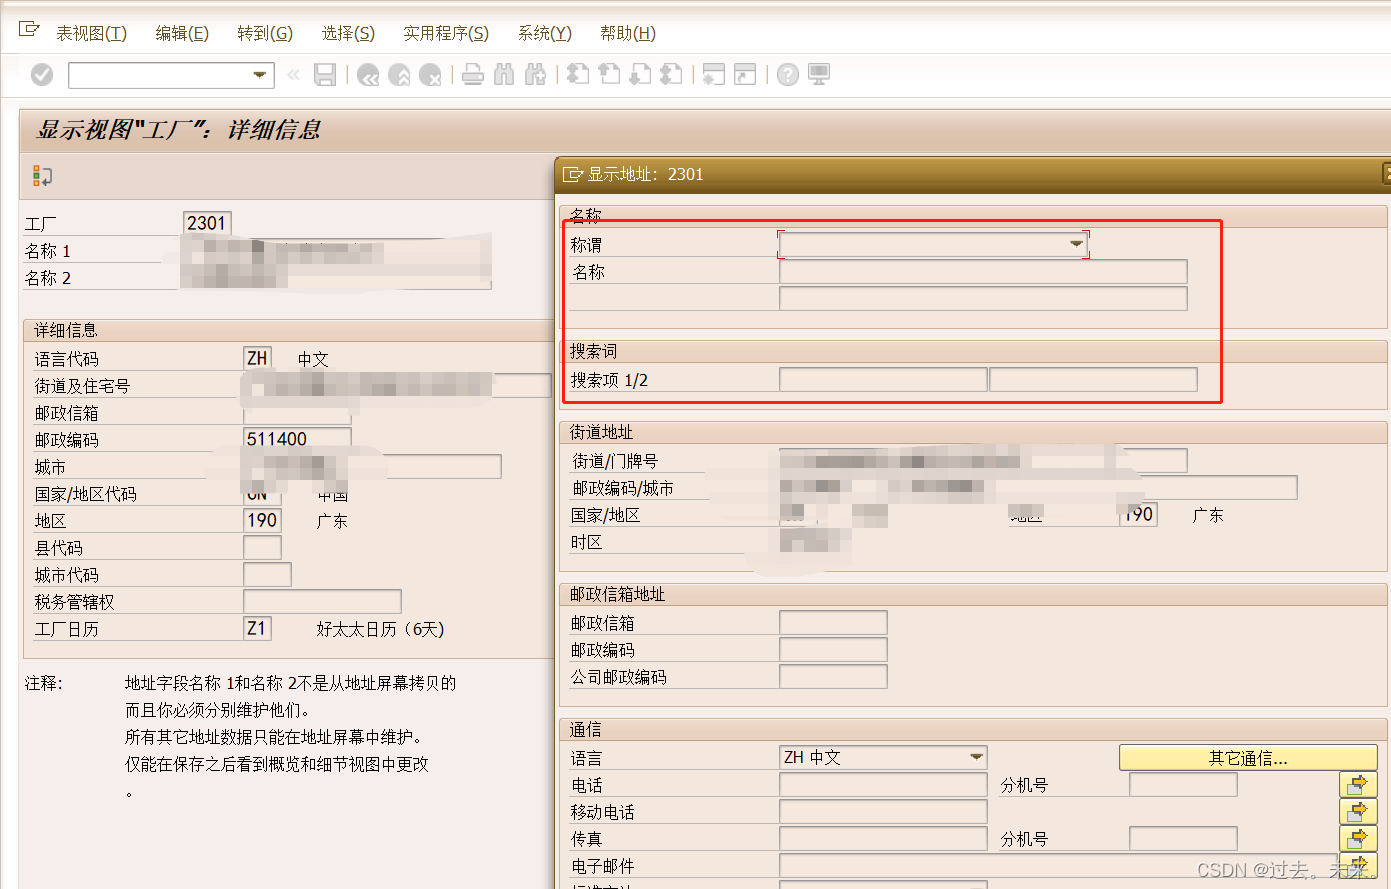This screenshot has height=889, width=1391.
Task: Open the 帮助(H) menu
Action: (628, 33)
